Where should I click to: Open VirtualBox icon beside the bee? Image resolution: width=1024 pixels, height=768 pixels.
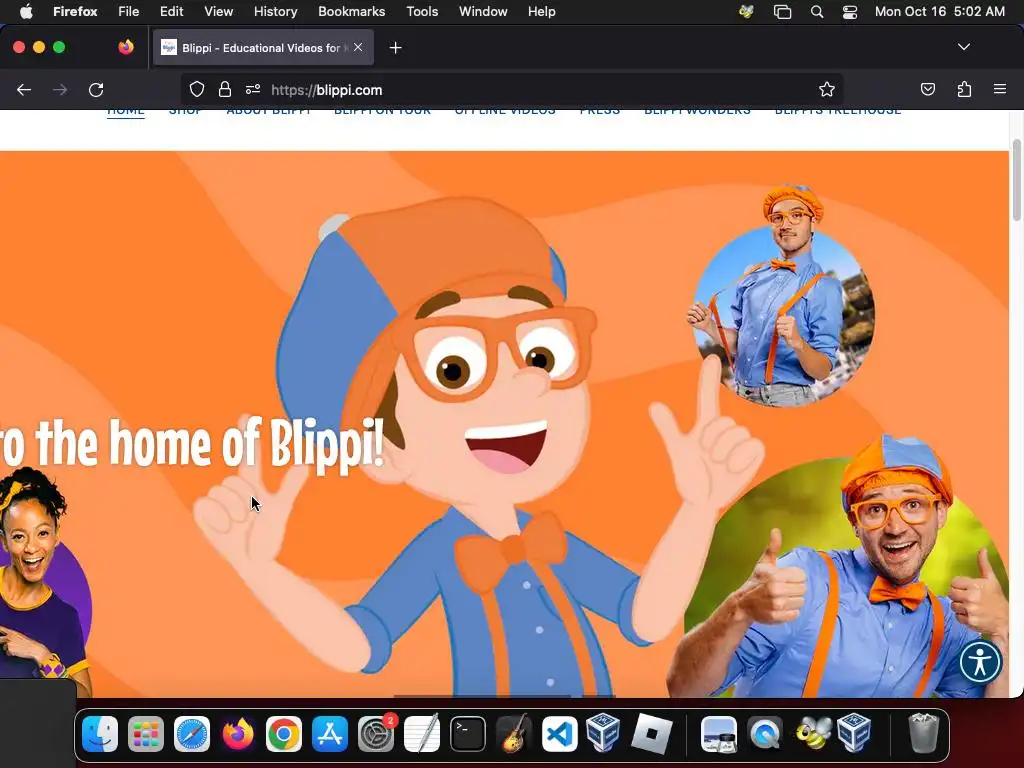(x=854, y=733)
